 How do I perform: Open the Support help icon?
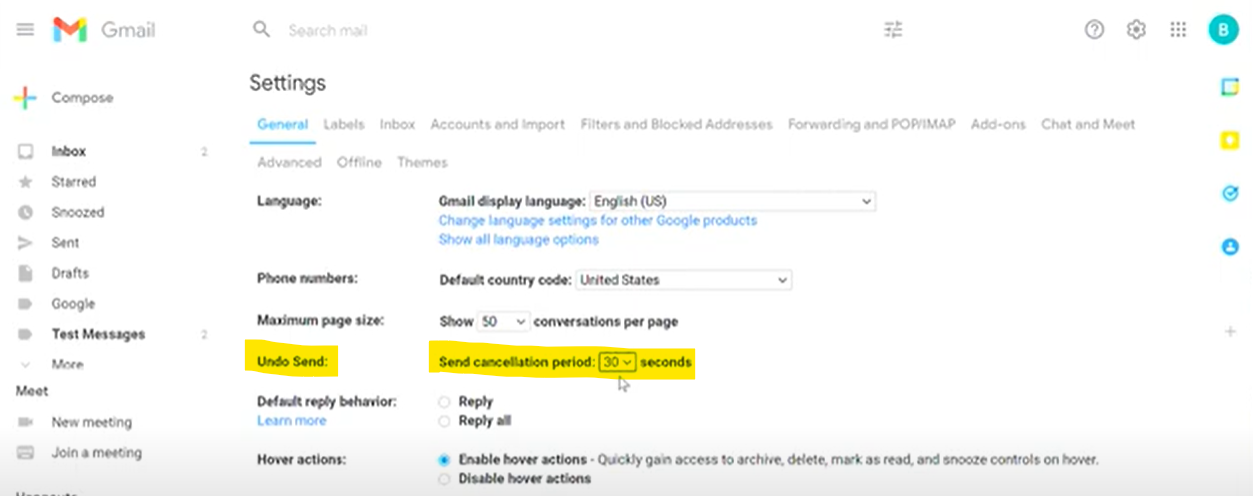(x=1094, y=30)
